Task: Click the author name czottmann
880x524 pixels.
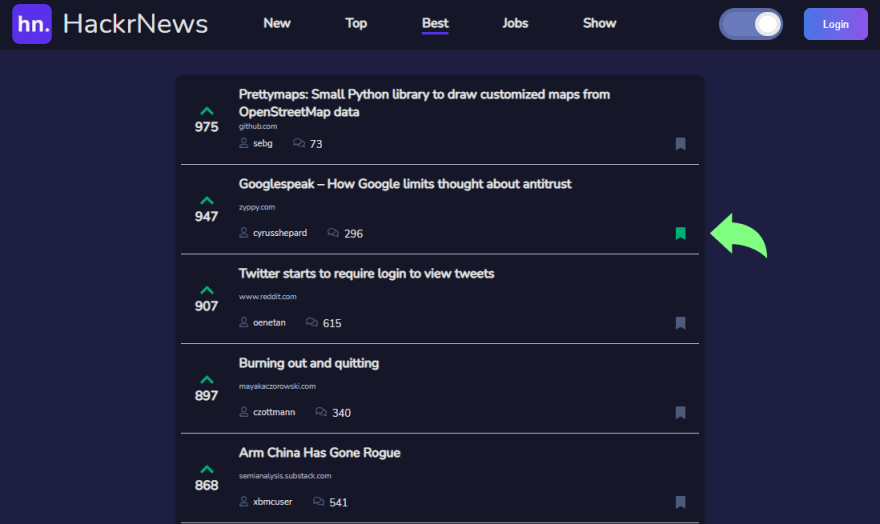Action: (274, 412)
